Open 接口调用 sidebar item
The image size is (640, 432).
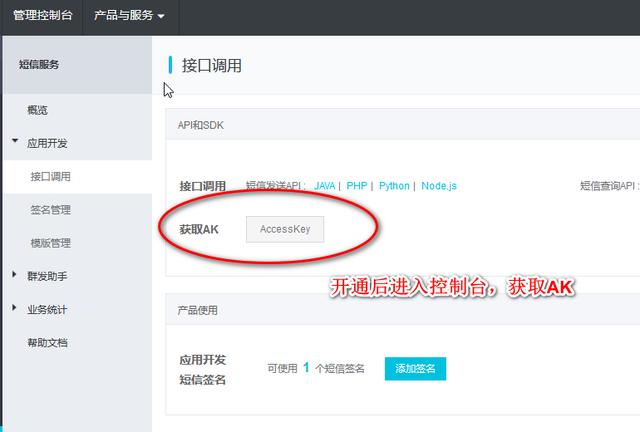[50, 177]
